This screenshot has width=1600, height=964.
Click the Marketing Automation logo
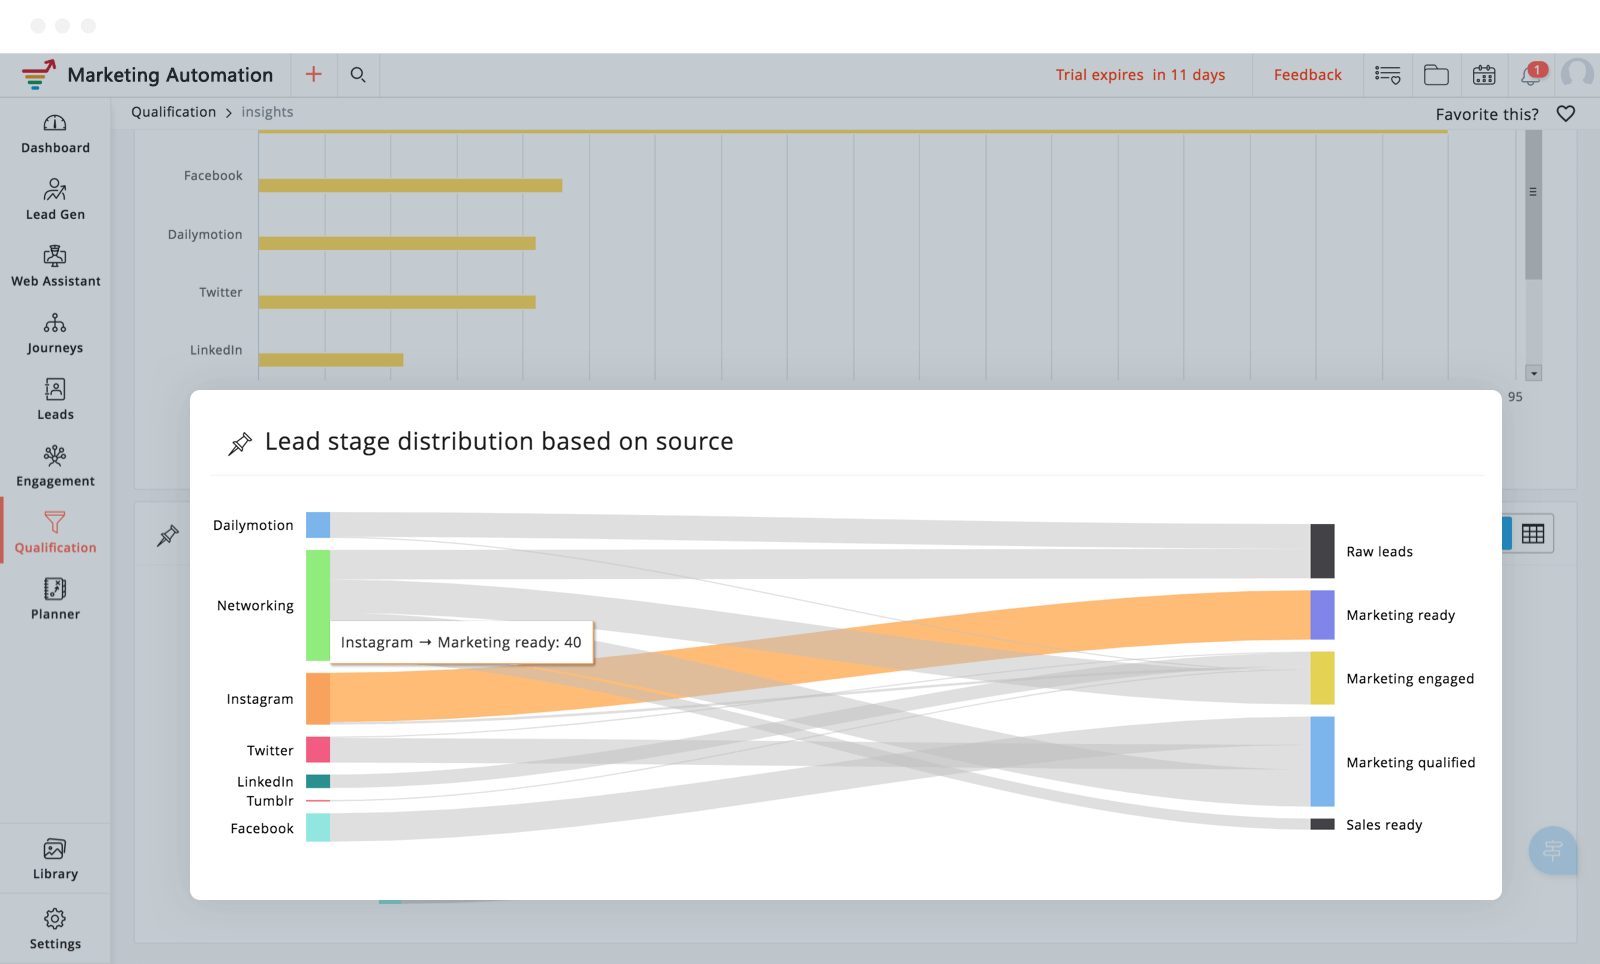pos(38,74)
